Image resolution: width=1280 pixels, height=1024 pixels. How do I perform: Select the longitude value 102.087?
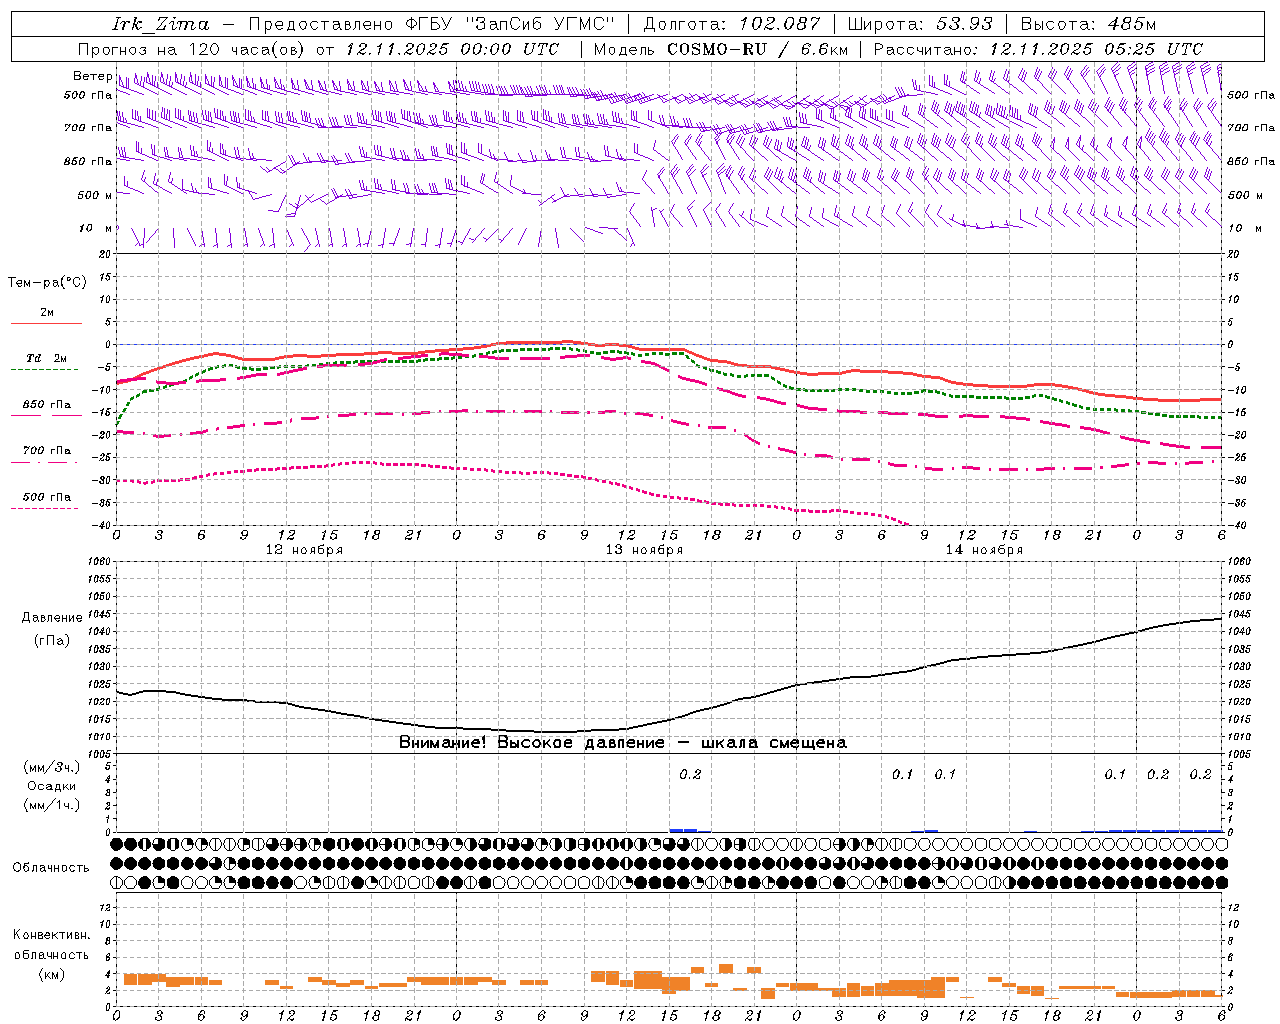tap(780, 24)
